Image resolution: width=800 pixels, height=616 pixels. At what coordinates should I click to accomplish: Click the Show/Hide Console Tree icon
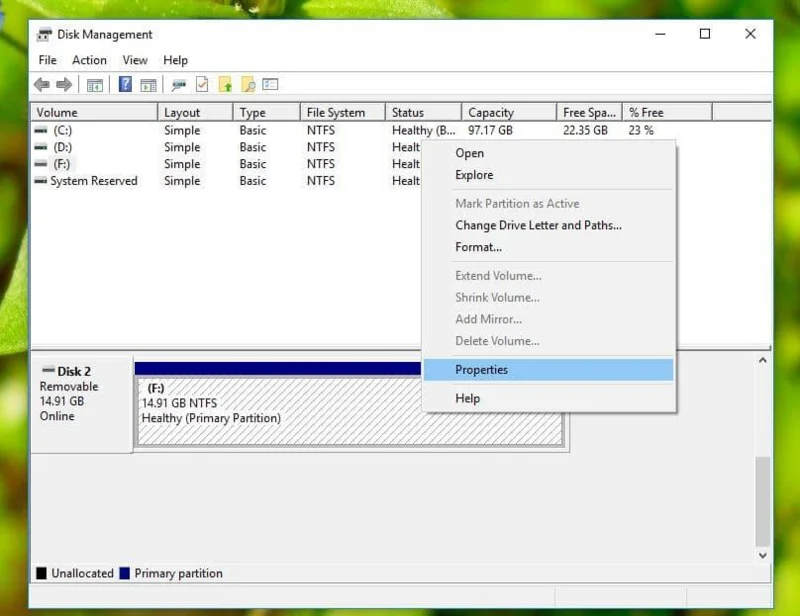tap(95, 85)
